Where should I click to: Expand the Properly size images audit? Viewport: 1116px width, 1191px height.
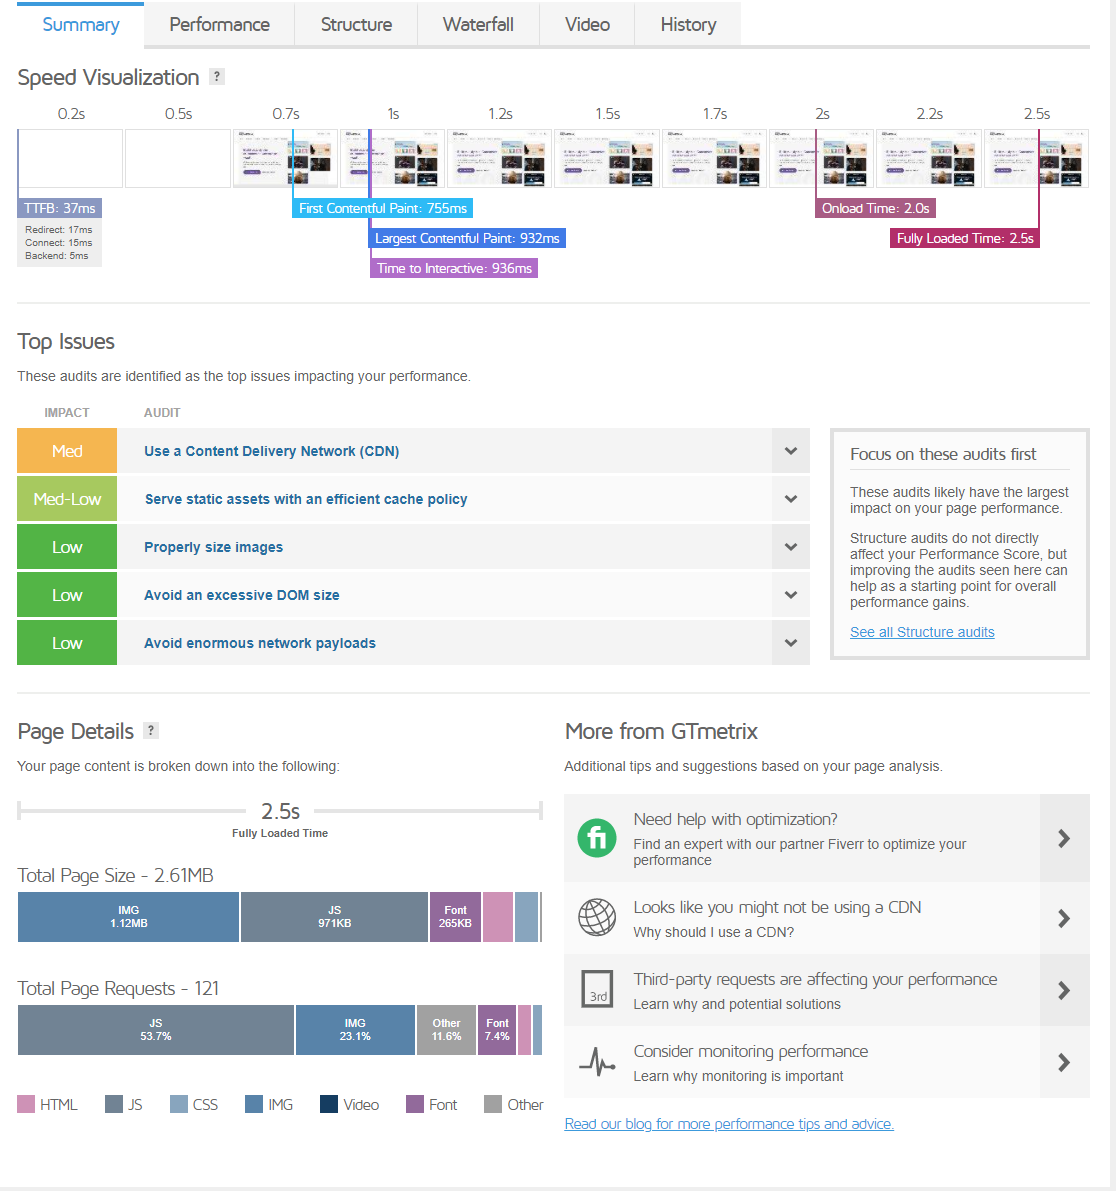point(790,546)
